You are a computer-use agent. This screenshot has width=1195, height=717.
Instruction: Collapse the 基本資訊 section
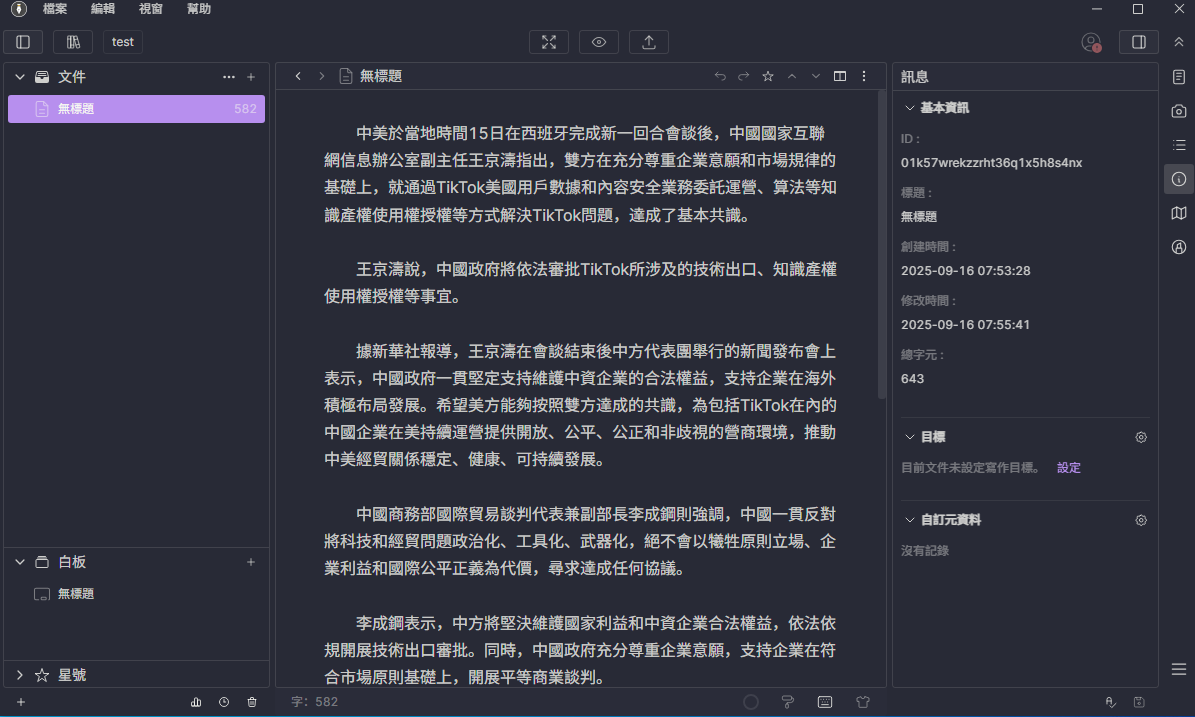tap(909, 108)
